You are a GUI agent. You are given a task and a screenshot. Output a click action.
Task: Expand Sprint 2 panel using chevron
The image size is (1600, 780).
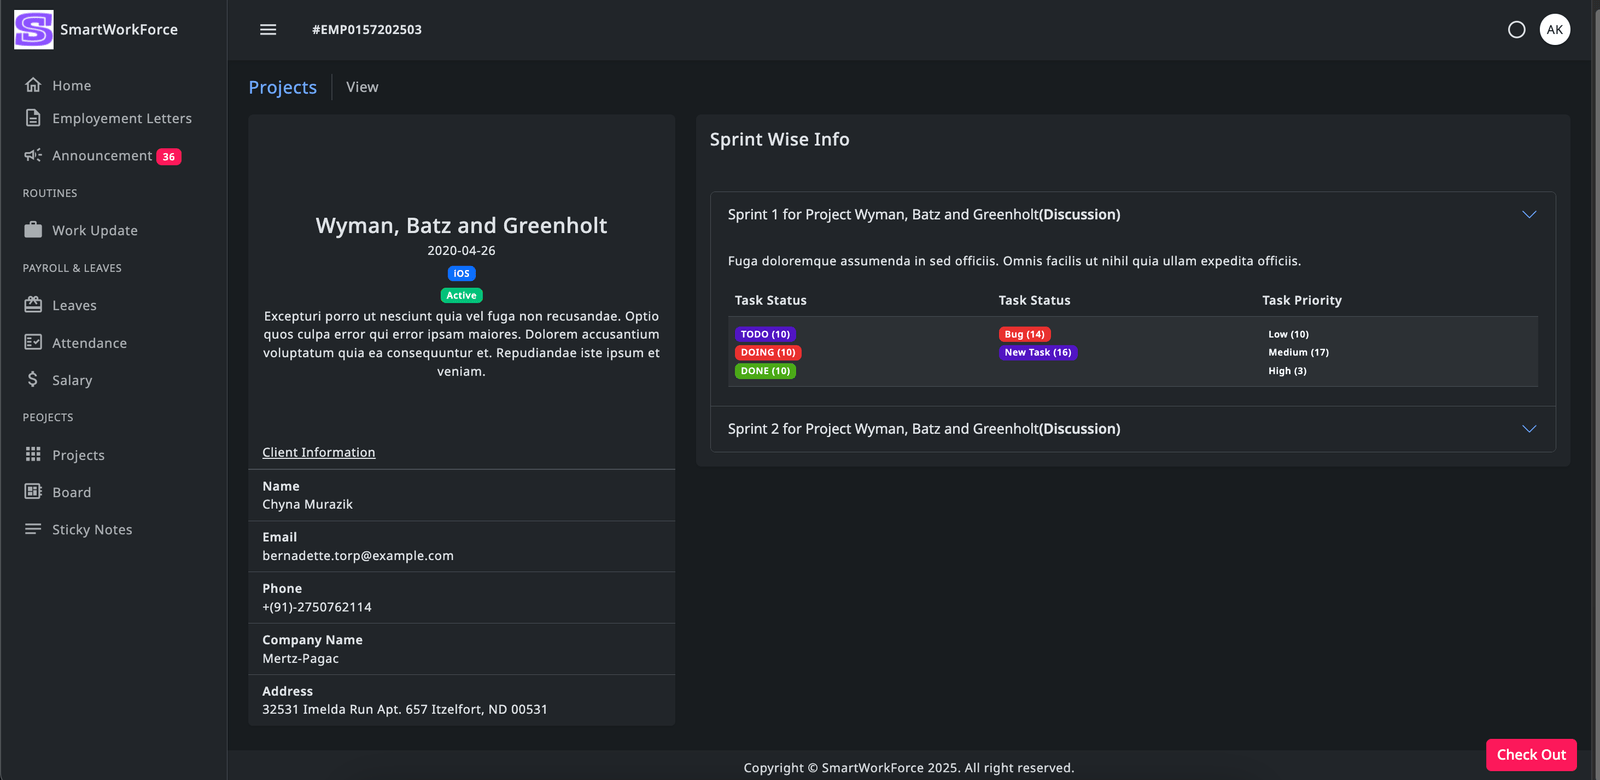(x=1528, y=429)
